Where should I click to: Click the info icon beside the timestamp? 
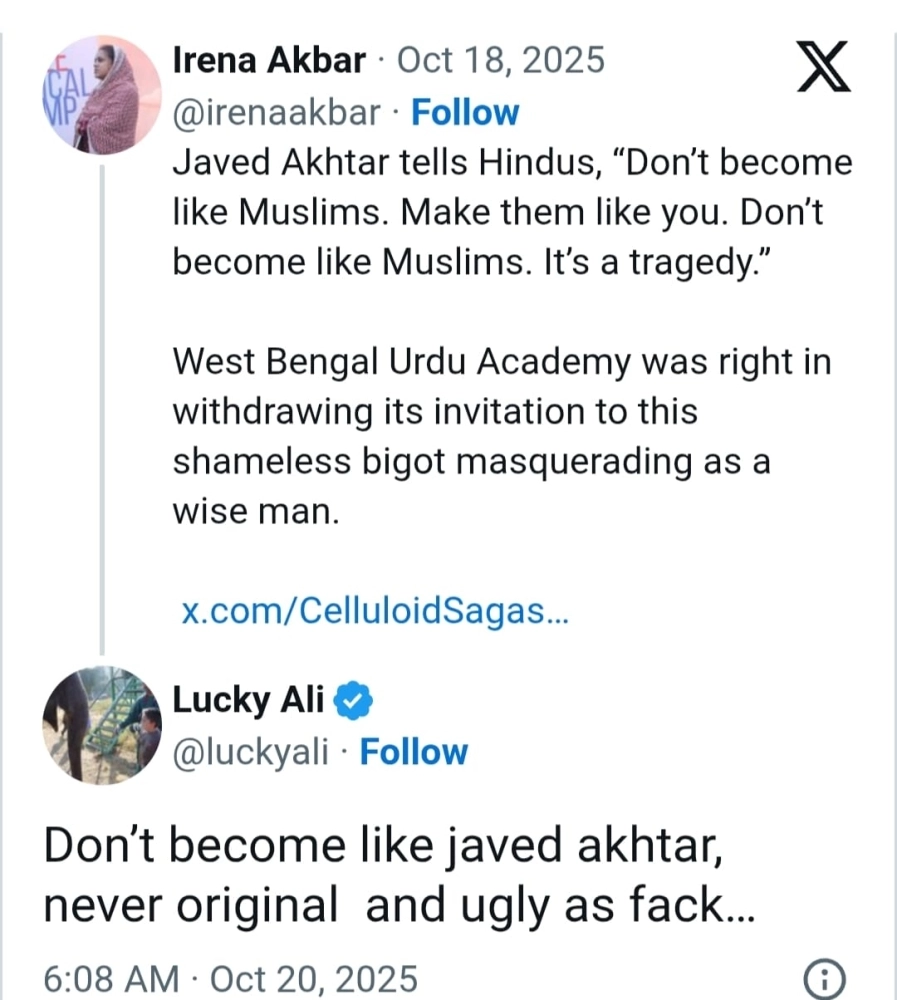824,977
